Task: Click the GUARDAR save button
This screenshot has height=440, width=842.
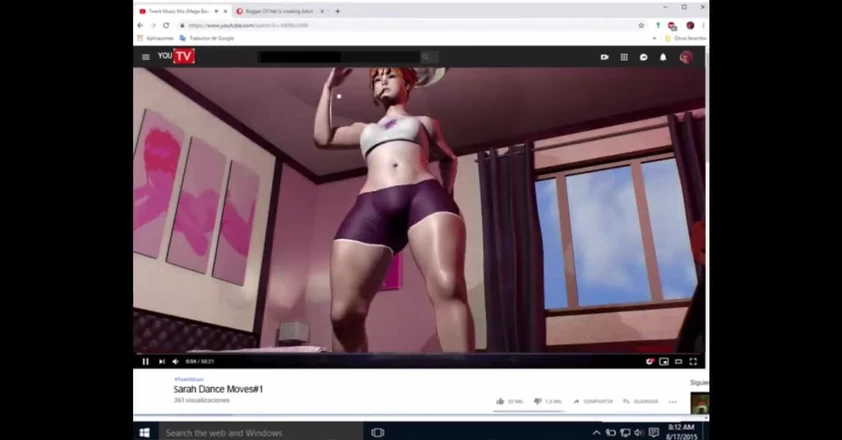Action: click(640, 401)
